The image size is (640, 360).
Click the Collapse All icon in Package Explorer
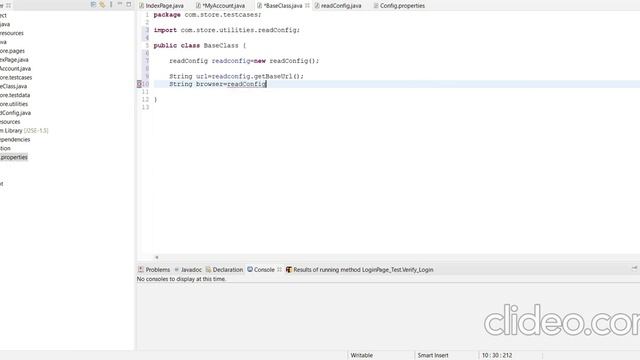pos(93,4)
